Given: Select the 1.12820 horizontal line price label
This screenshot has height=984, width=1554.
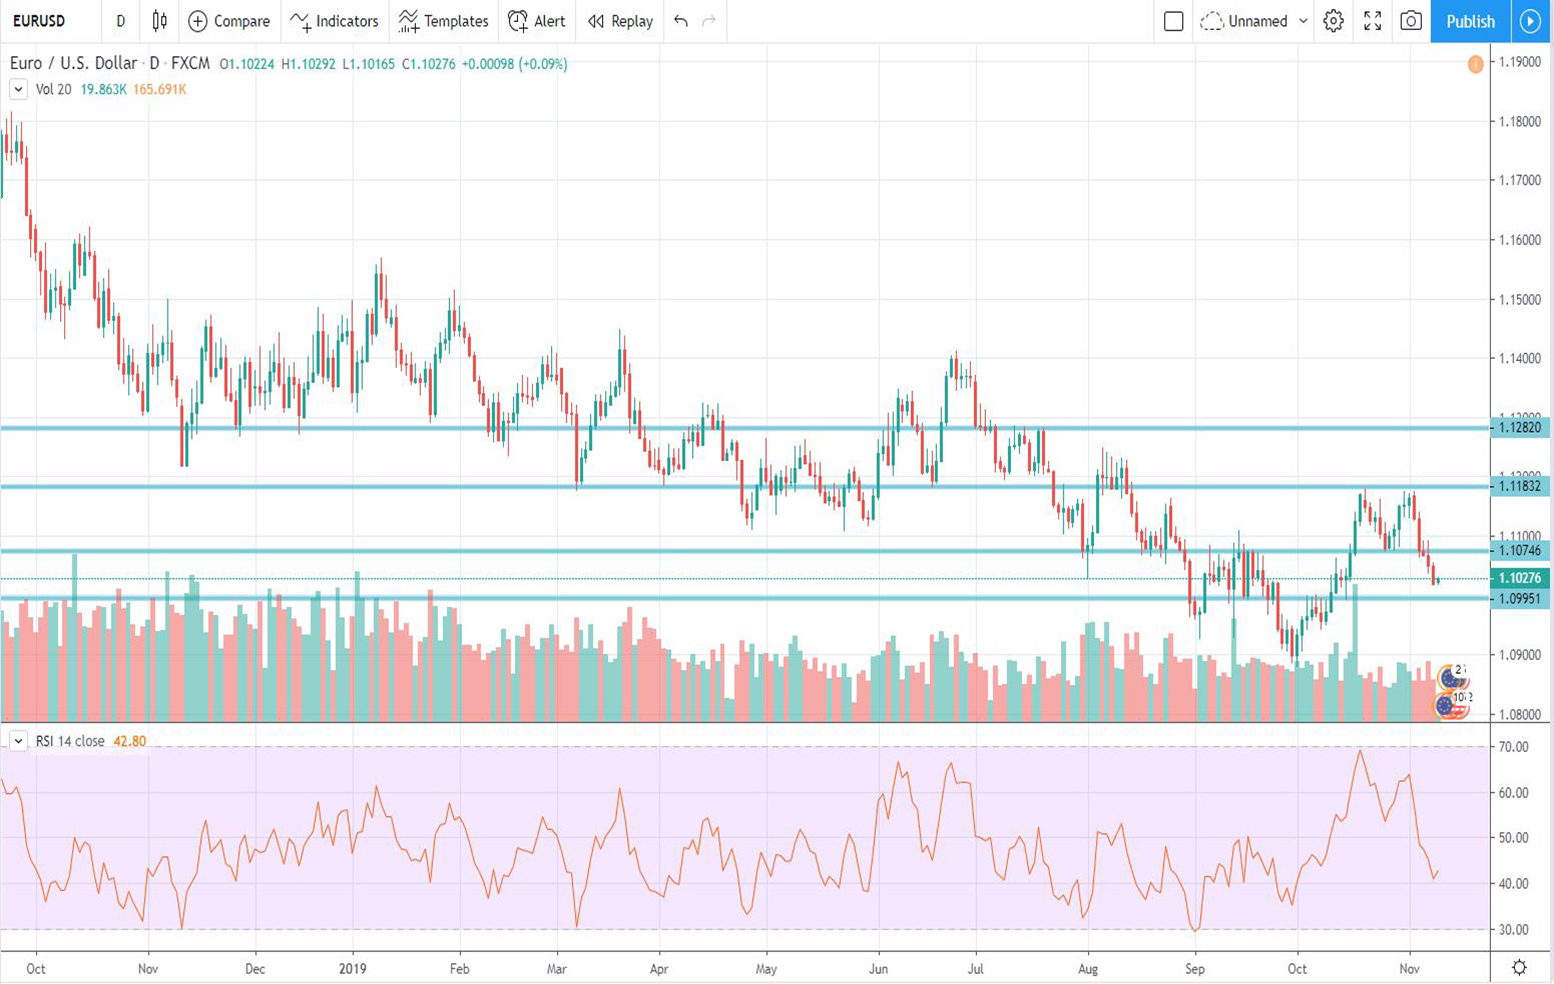Looking at the screenshot, I should pyautogui.click(x=1519, y=428).
